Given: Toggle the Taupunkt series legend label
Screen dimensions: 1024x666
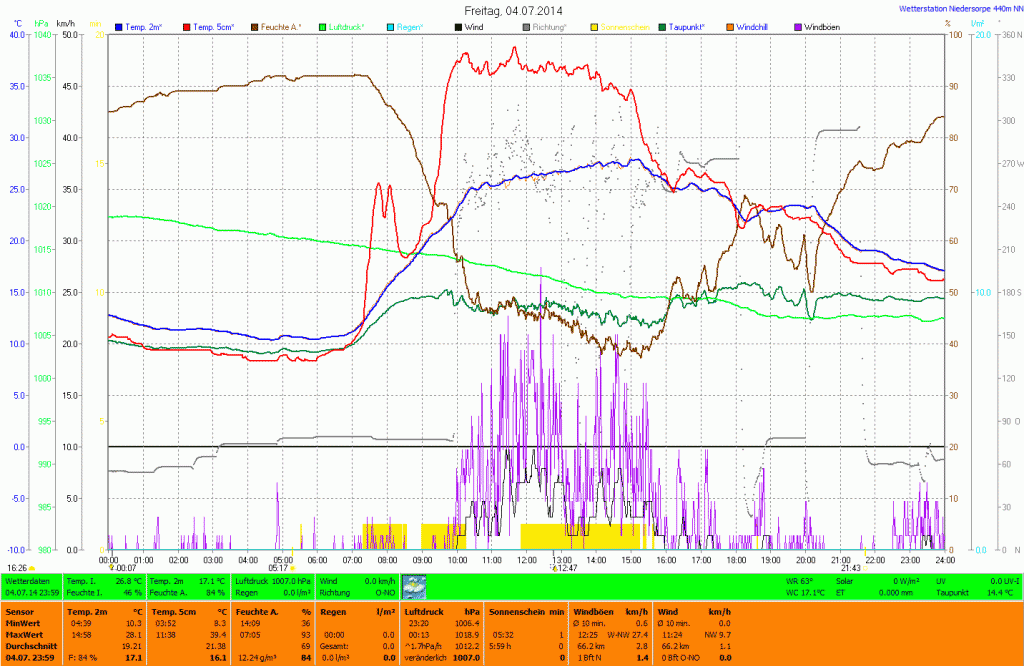Looking at the screenshot, I should coord(688,25).
